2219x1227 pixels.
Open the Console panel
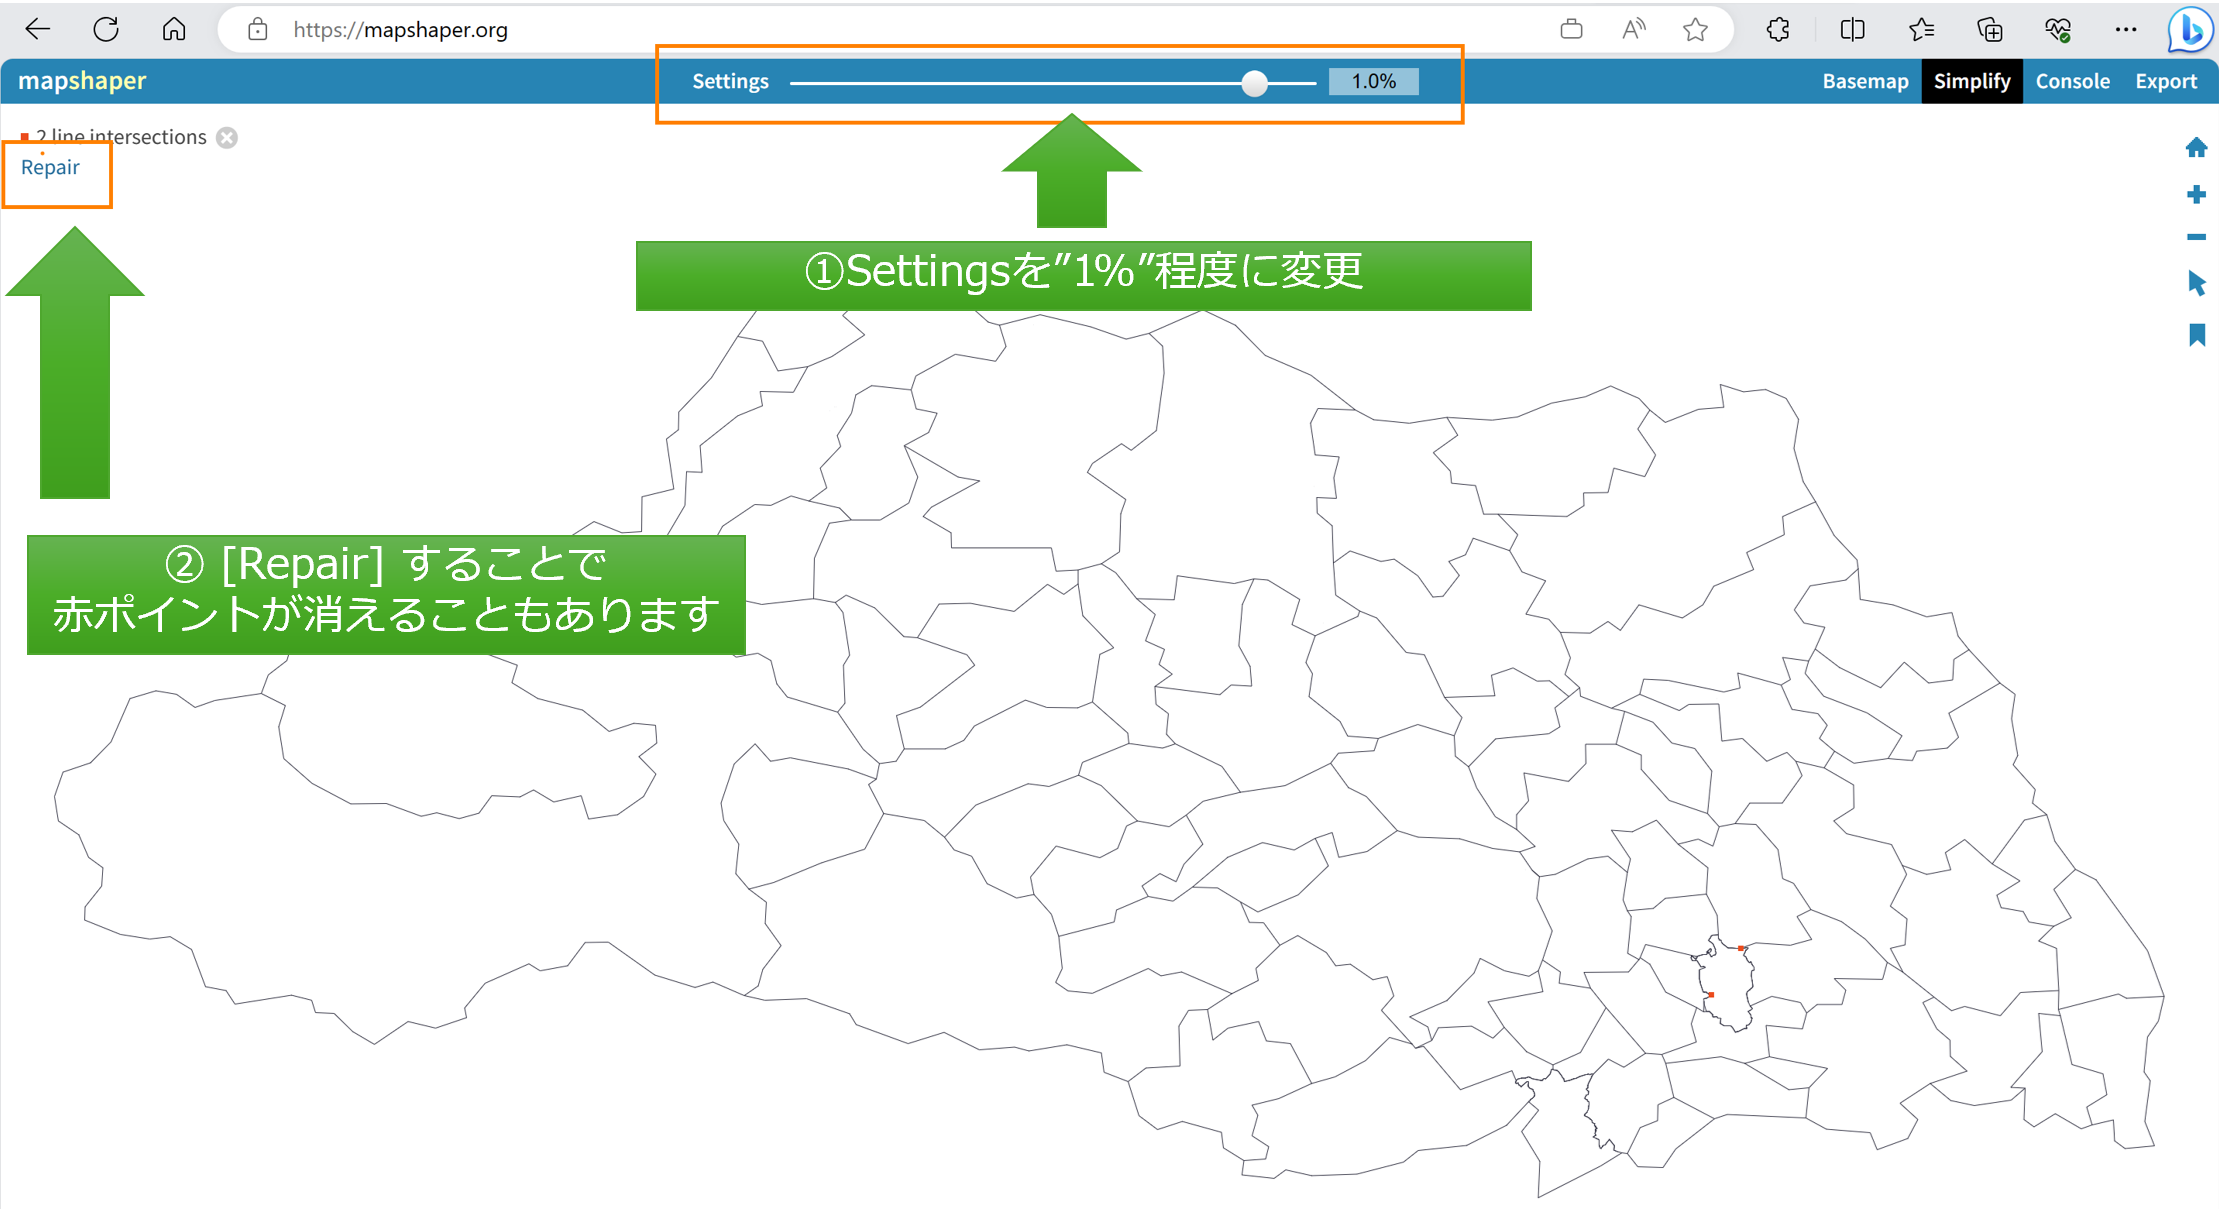click(2072, 81)
